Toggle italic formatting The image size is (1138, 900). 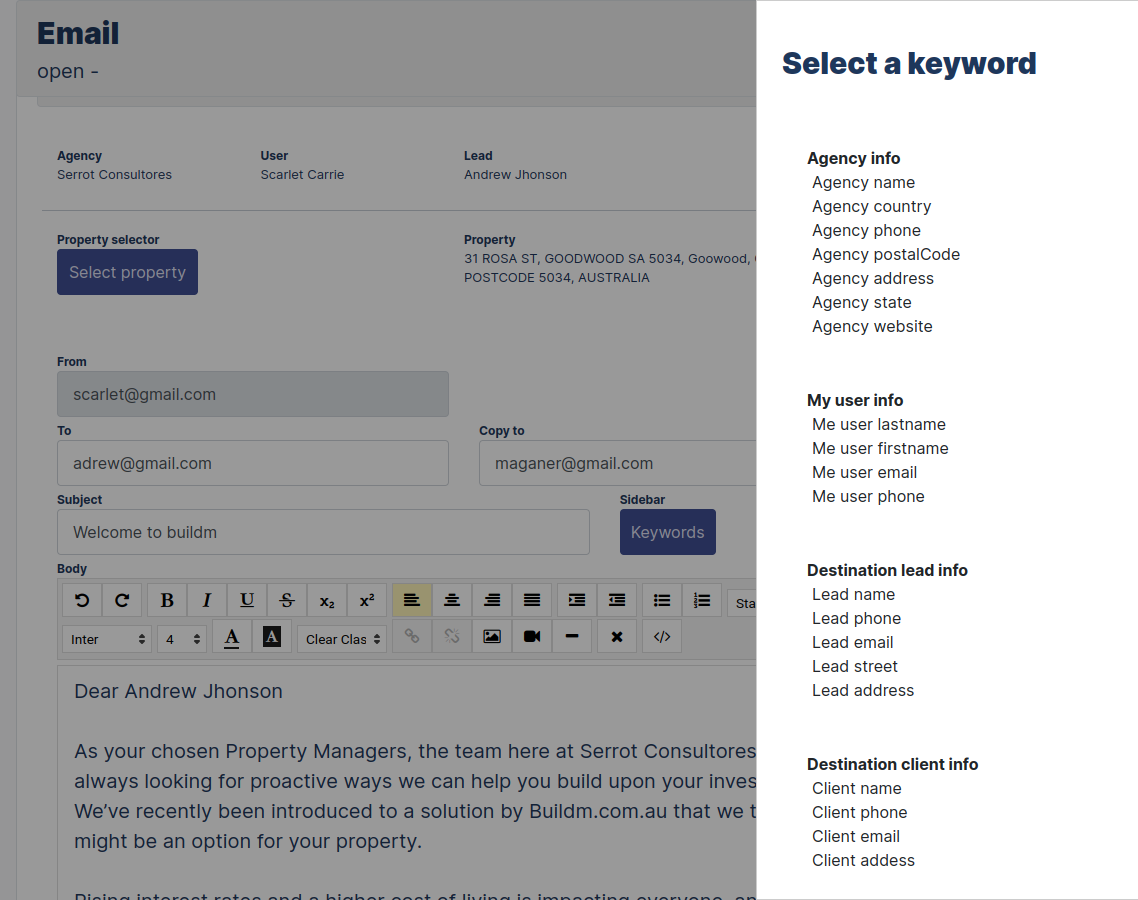pyautogui.click(x=207, y=600)
